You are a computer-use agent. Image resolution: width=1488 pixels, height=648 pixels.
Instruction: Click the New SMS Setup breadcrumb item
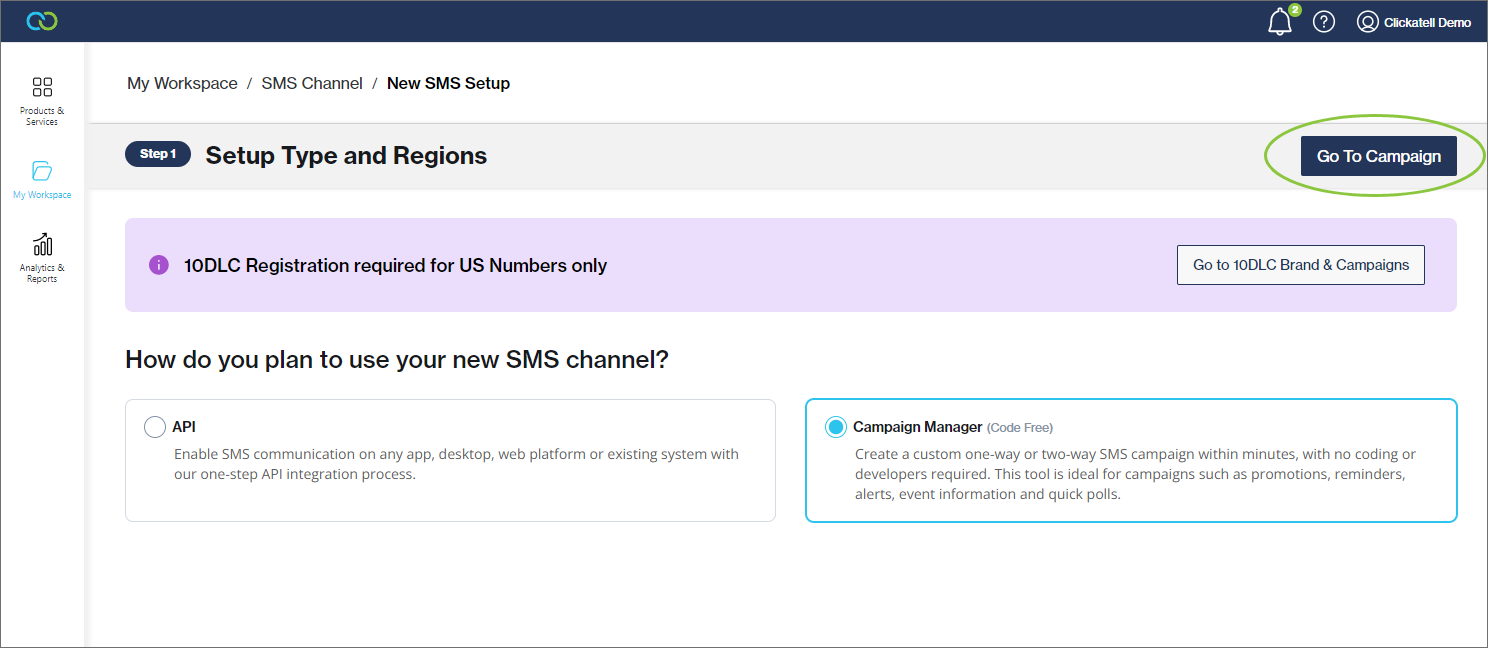tap(448, 84)
